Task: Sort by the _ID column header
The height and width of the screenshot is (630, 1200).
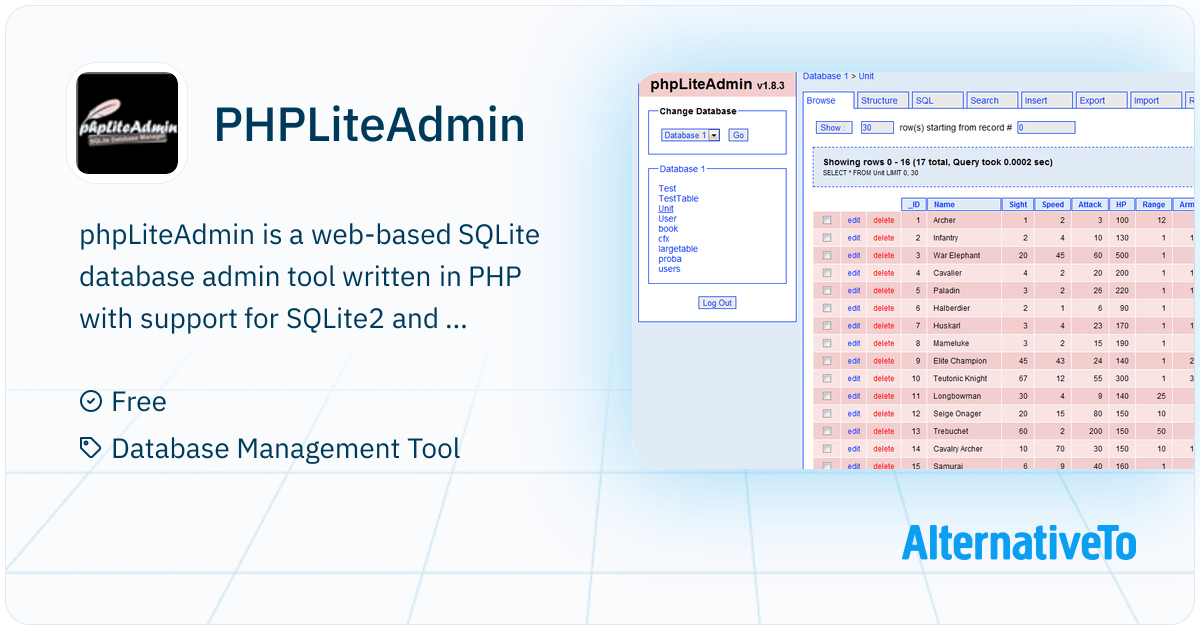Action: [913, 204]
